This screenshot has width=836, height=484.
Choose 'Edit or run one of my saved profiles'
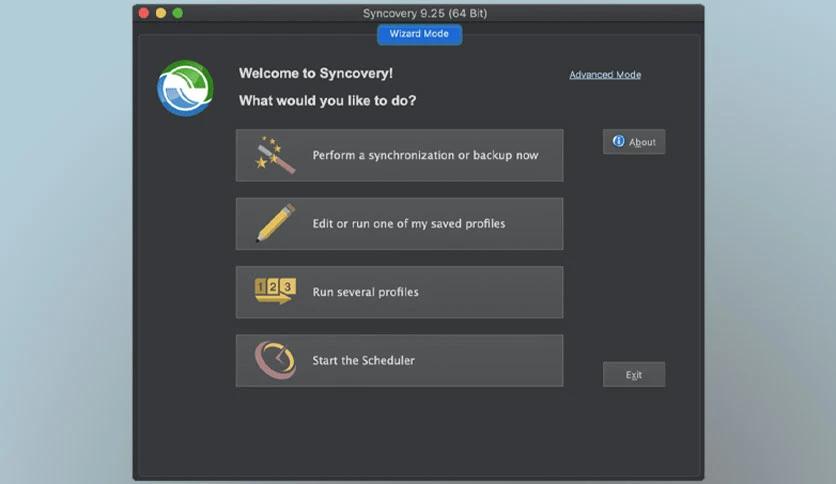408,224
